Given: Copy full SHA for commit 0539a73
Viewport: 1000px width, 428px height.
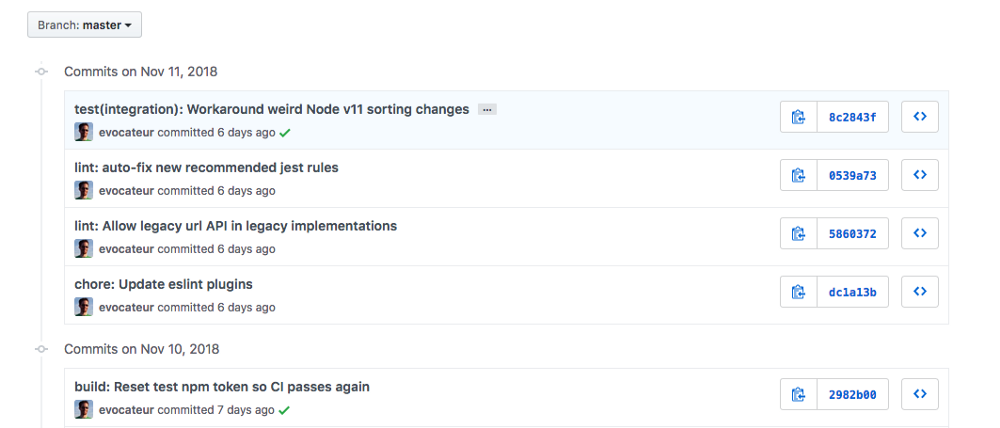Looking at the screenshot, I should tap(798, 175).
